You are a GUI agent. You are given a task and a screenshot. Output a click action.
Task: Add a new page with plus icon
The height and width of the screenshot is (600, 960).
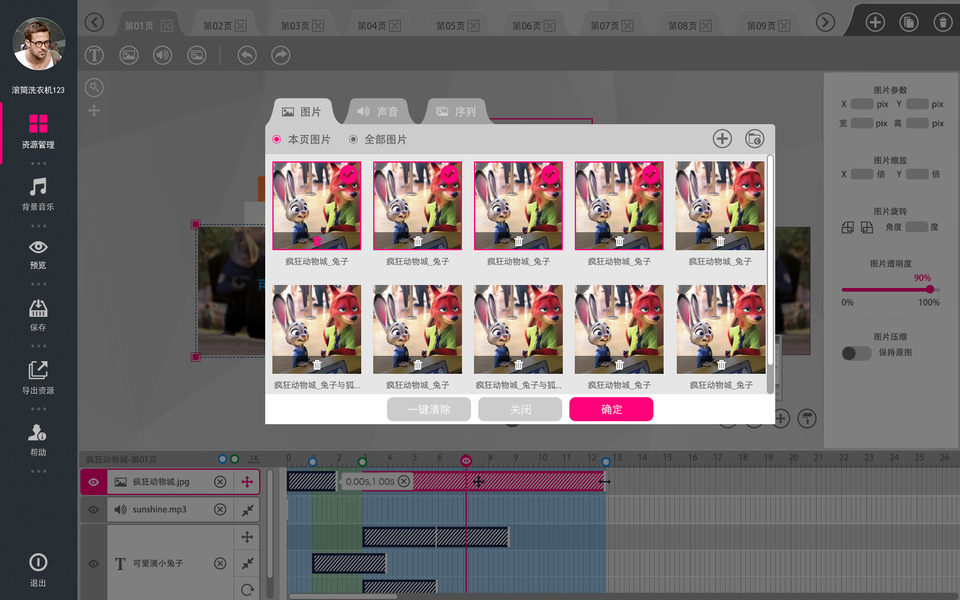pos(875,23)
